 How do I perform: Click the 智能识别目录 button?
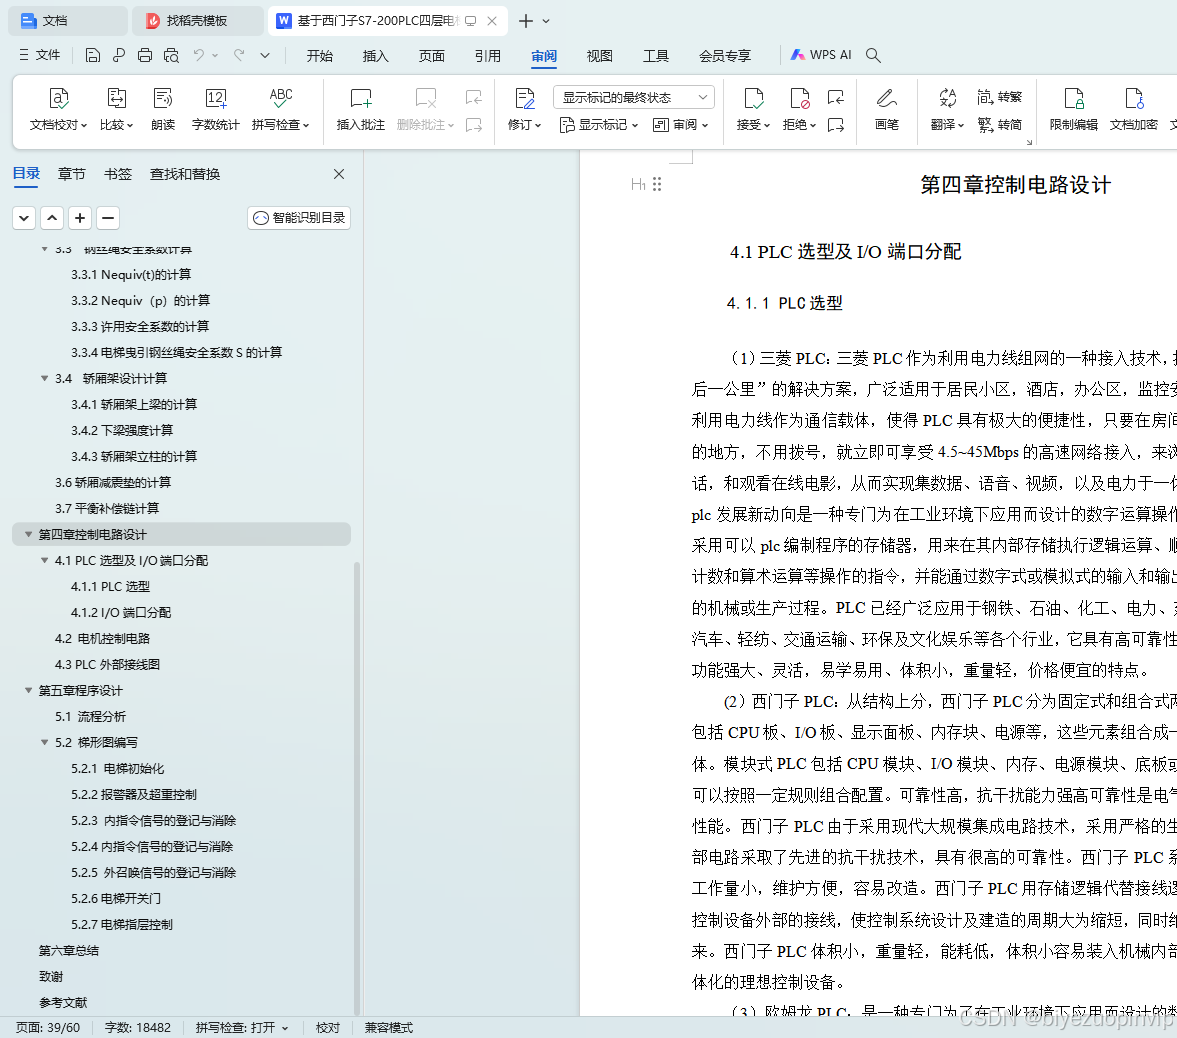pos(299,218)
